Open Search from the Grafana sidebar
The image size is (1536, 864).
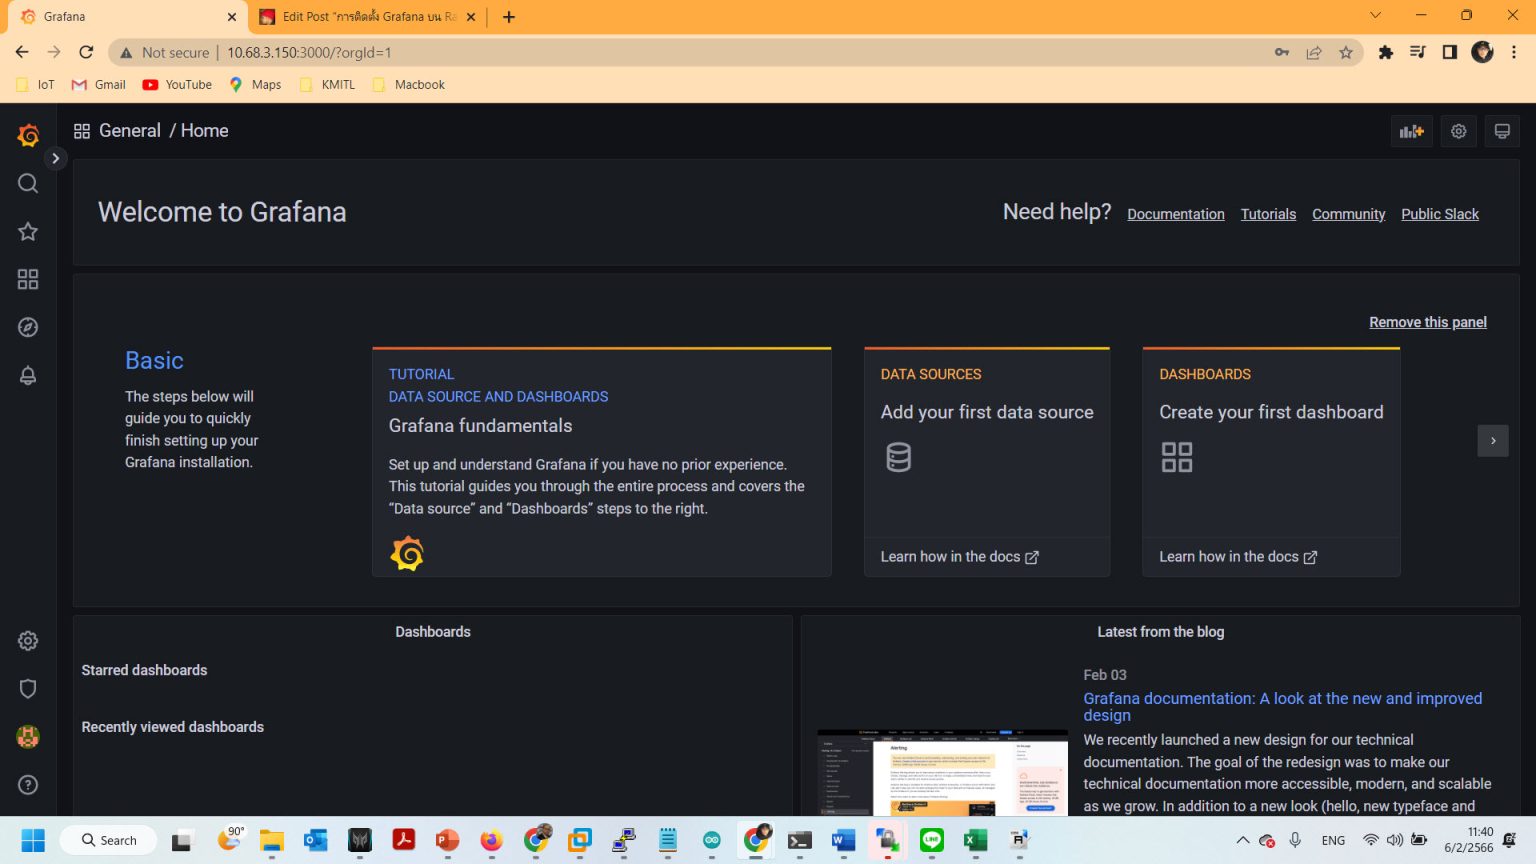click(x=27, y=183)
